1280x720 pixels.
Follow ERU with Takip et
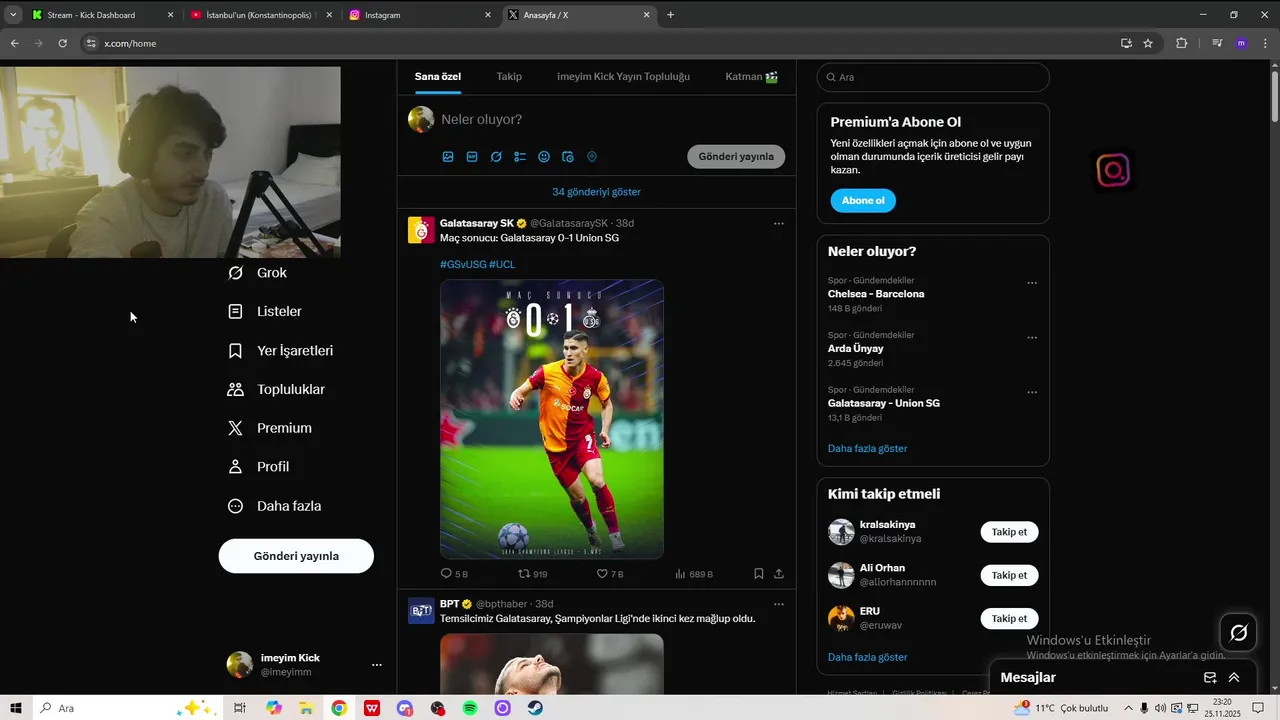(1009, 618)
